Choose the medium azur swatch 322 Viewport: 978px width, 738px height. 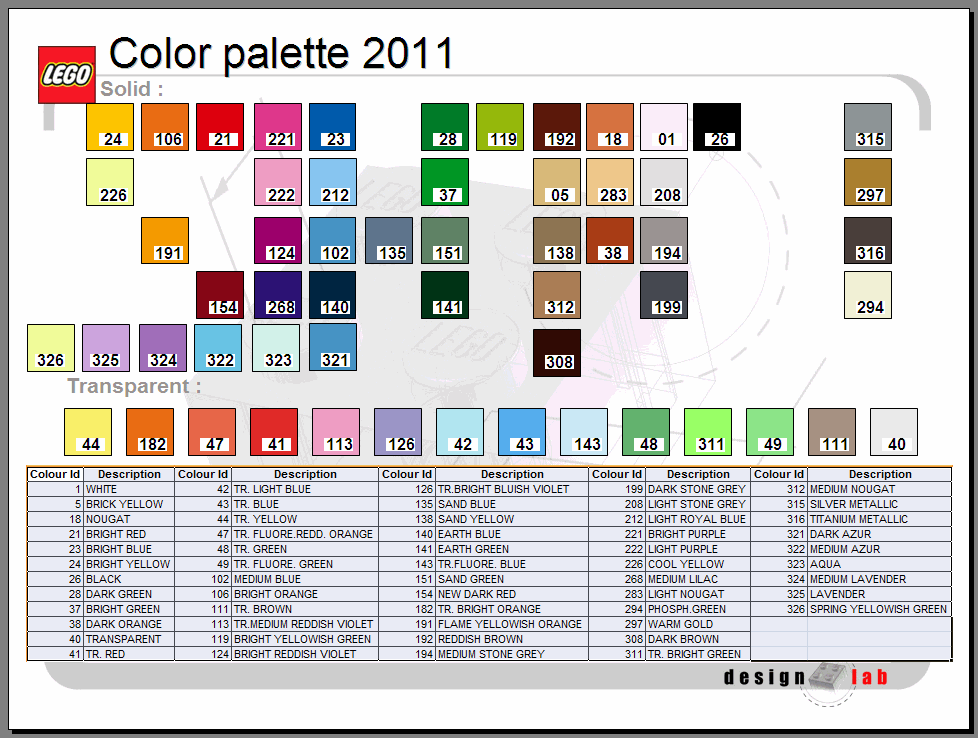218,347
